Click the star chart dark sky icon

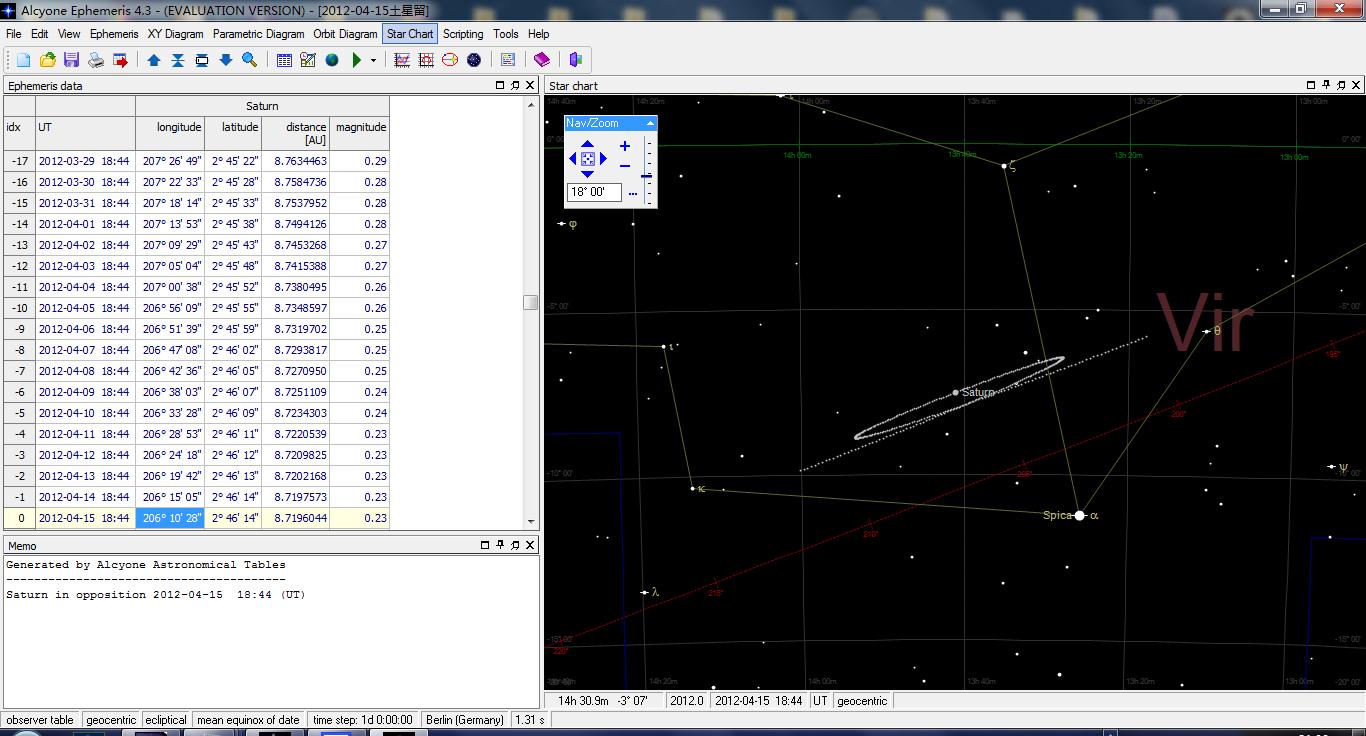pyautogui.click(x=474, y=60)
